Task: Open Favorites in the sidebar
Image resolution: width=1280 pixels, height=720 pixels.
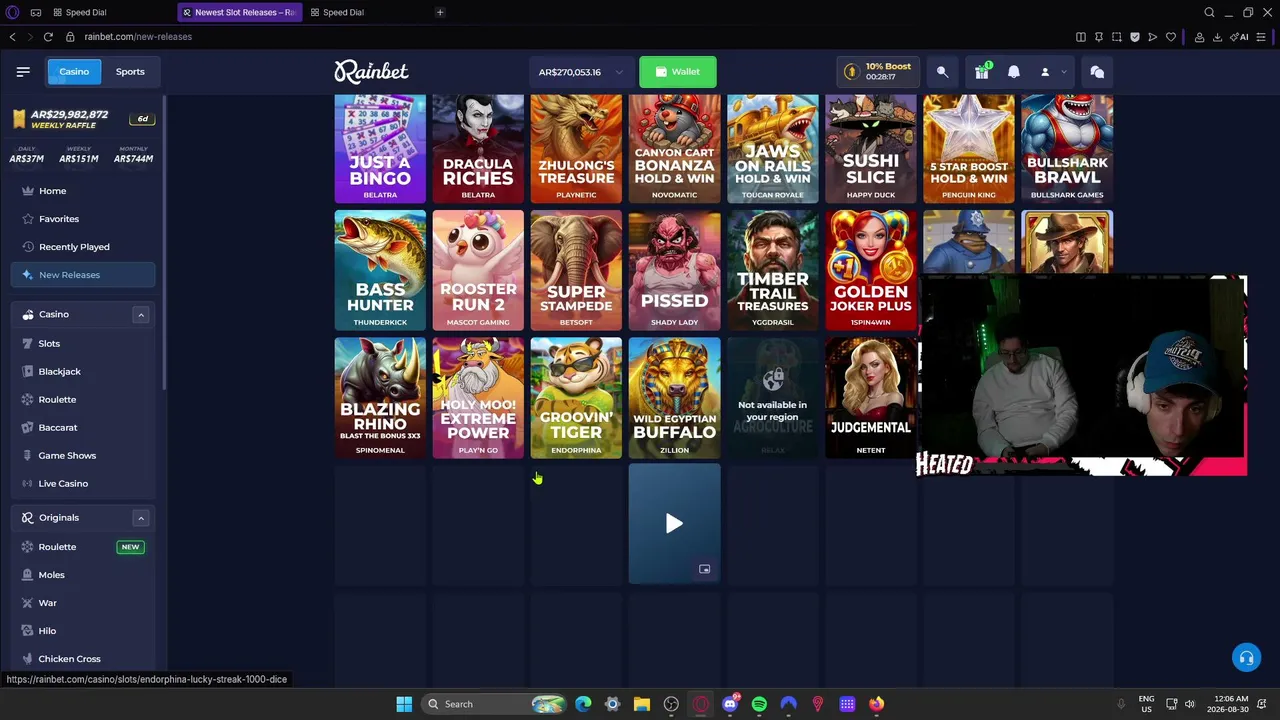Action: 83,219
